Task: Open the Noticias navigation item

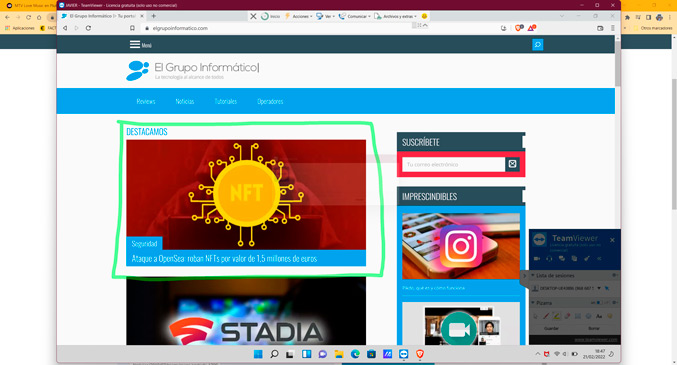Action: [185, 102]
